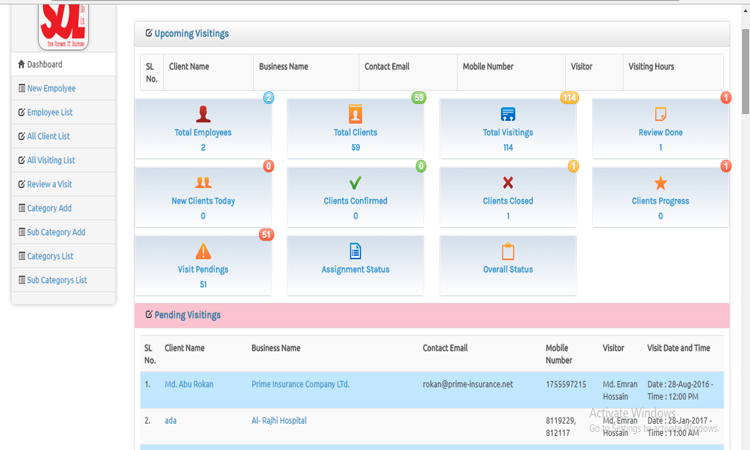
Task: Click the Total Employees person icon
Action: point(203,114)
